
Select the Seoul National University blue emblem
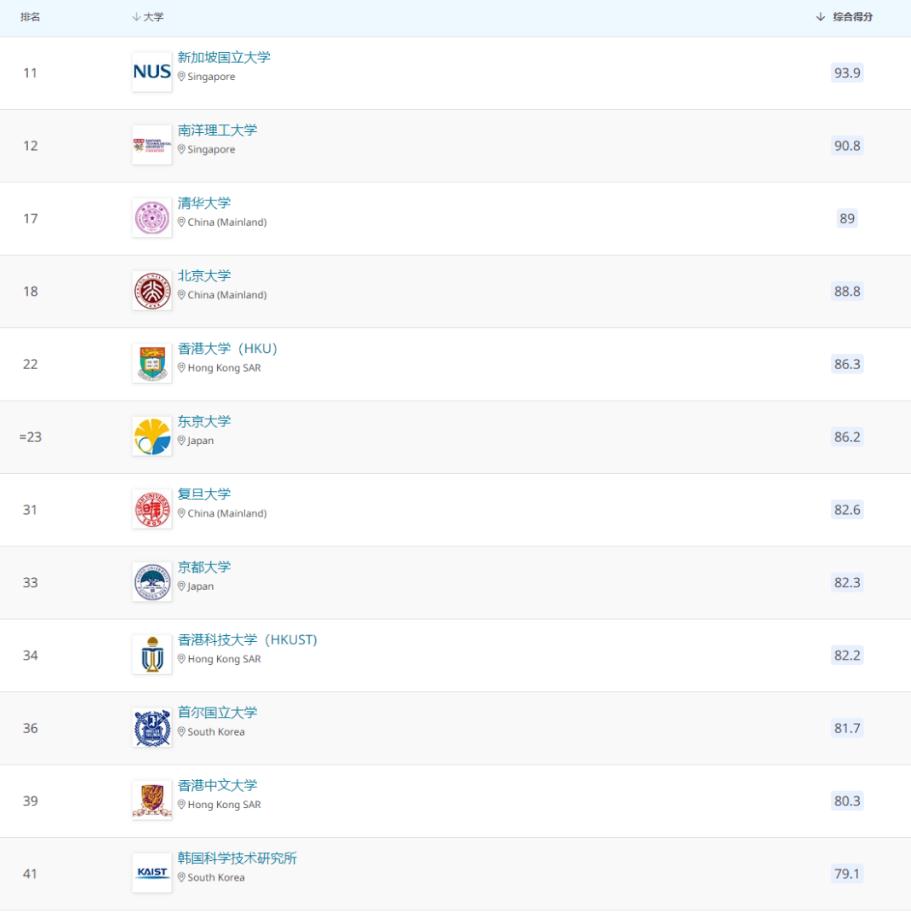tap(152, 727)
